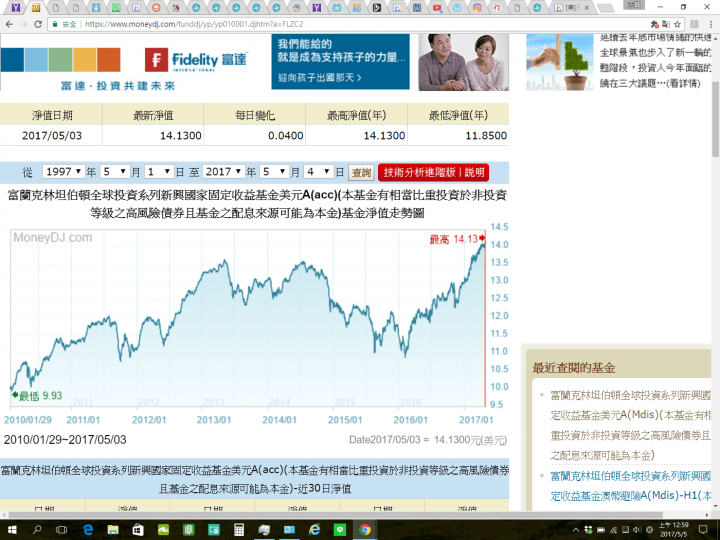The image size is (720, 540).
Task: Show hidden system tray icons chevron
Action: coord(576,530)
